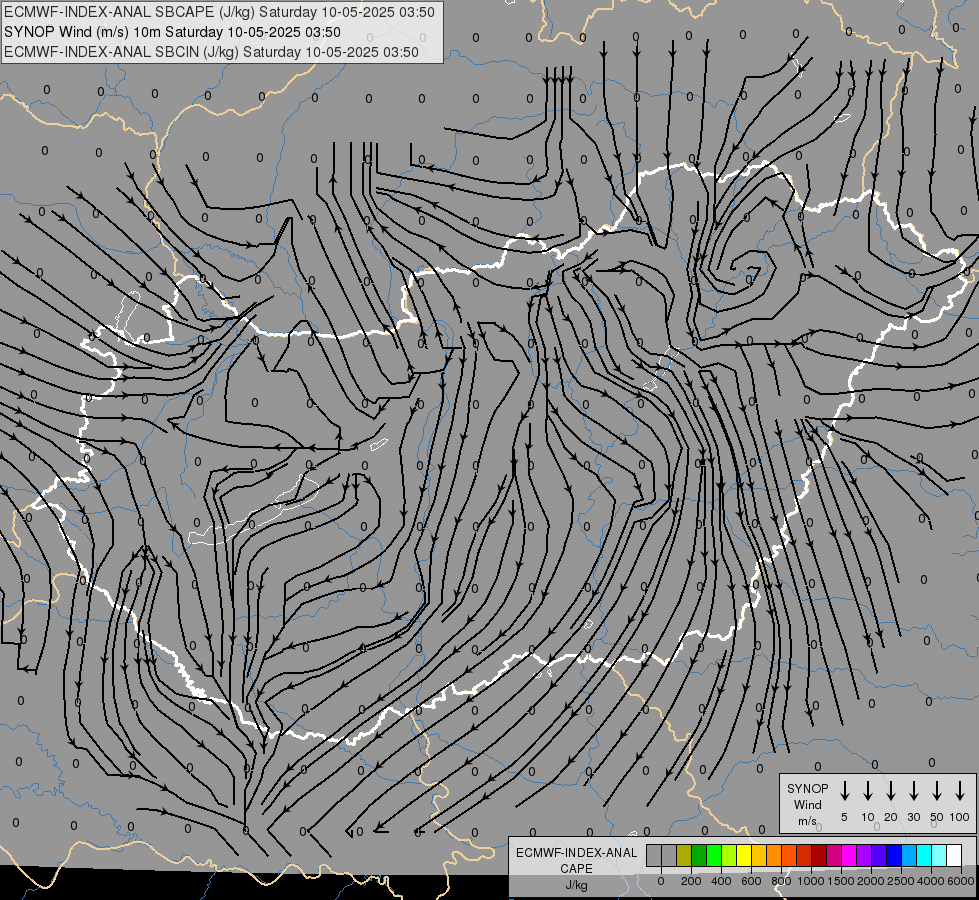The height and width of the screenshot is (900, 979).
Task: Click the 10 m/s wind arrow in legend
Action: point(868,791)
